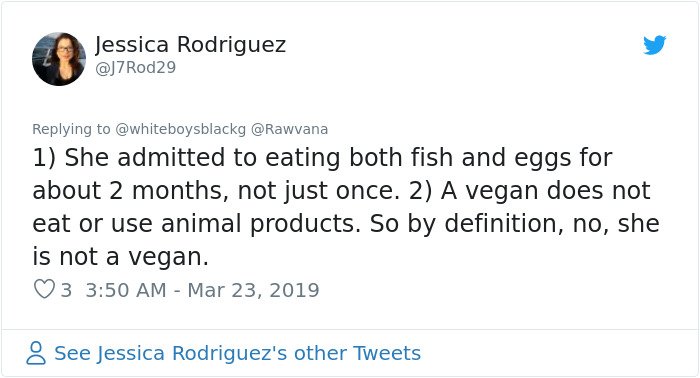Open the @whiteboysblackg mention
700x378 pixels.
pyautogui.click(x=180, y=129)
